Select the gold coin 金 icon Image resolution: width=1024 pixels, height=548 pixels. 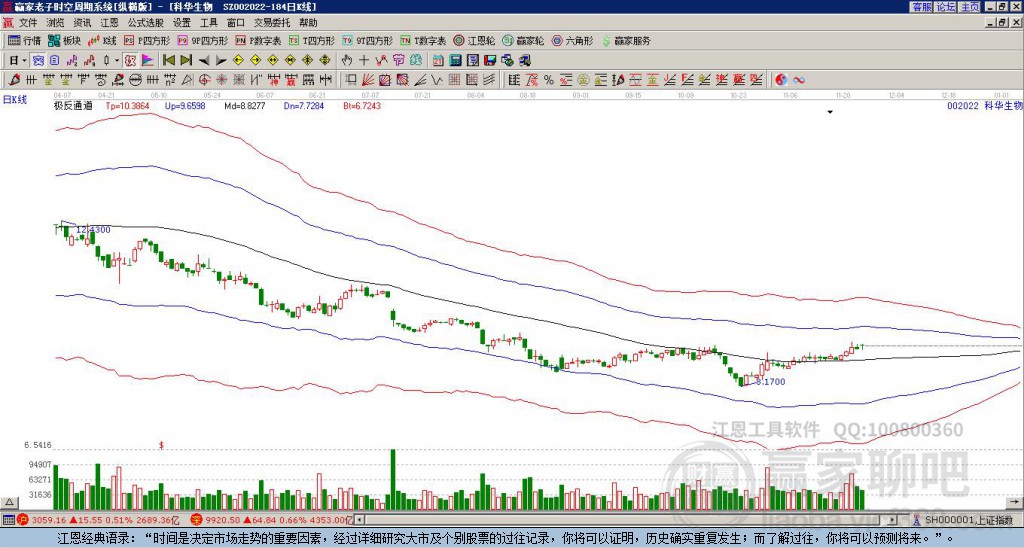coord(583,80)
